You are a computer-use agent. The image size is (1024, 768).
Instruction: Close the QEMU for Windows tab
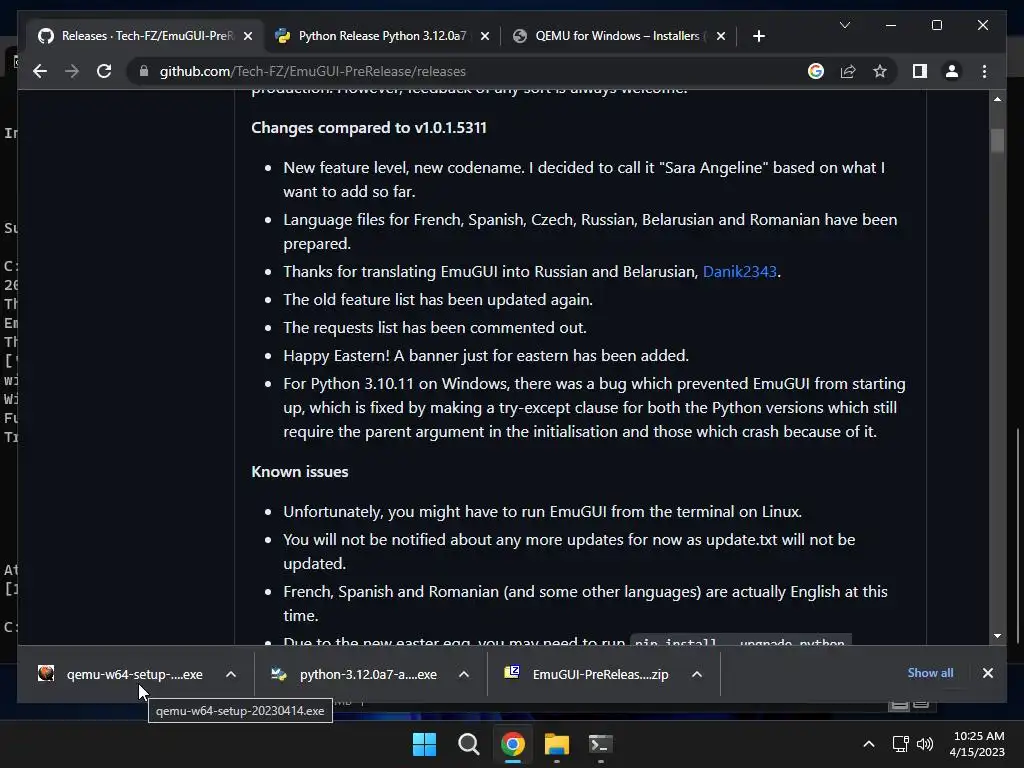[x=720, y=36]
